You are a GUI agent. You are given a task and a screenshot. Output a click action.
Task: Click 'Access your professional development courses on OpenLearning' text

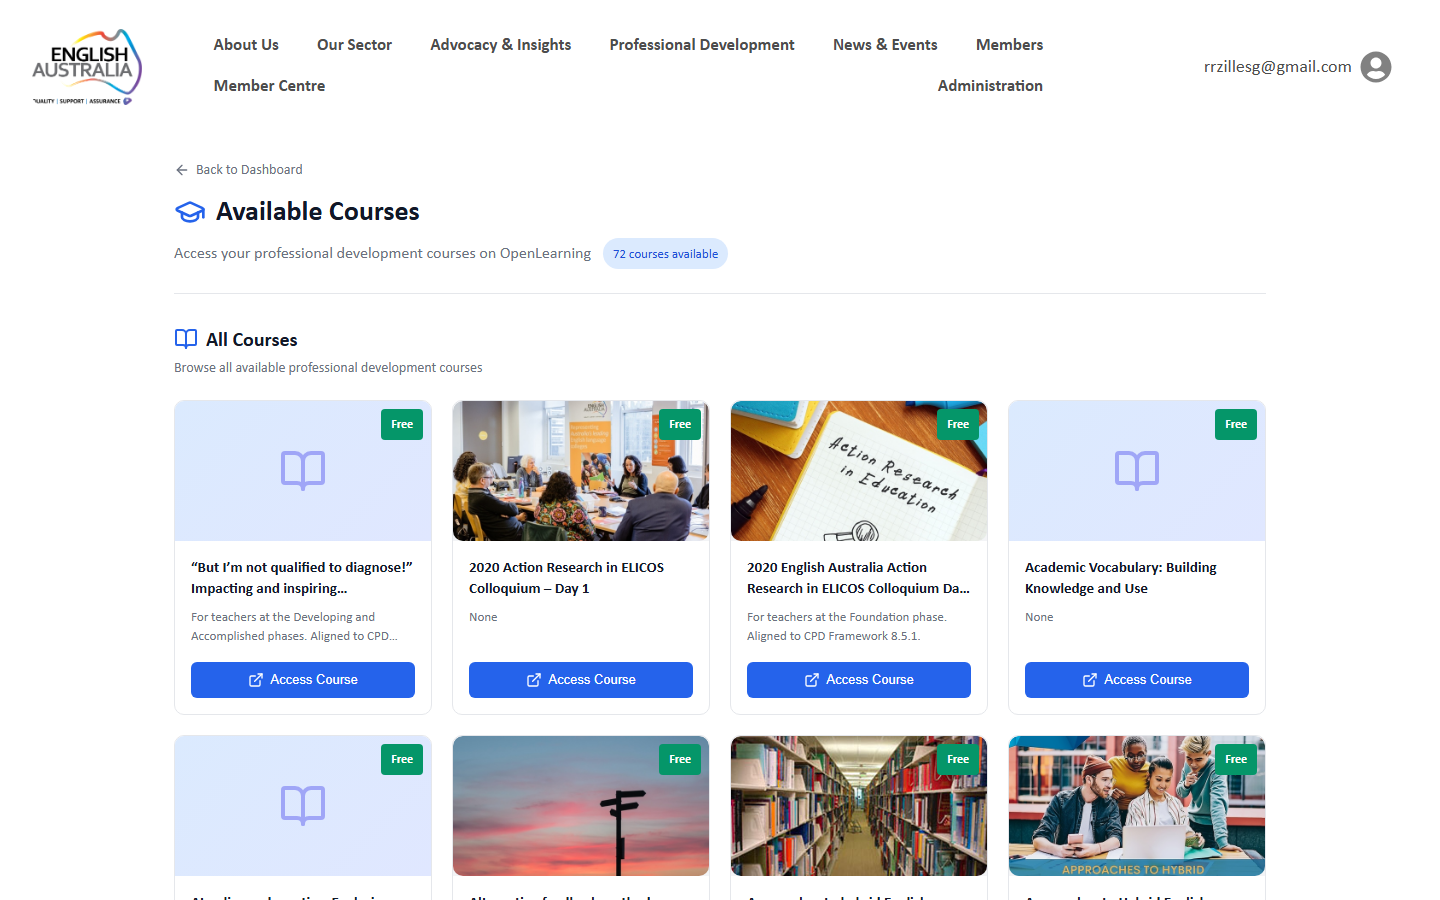(x=382, y=254)
